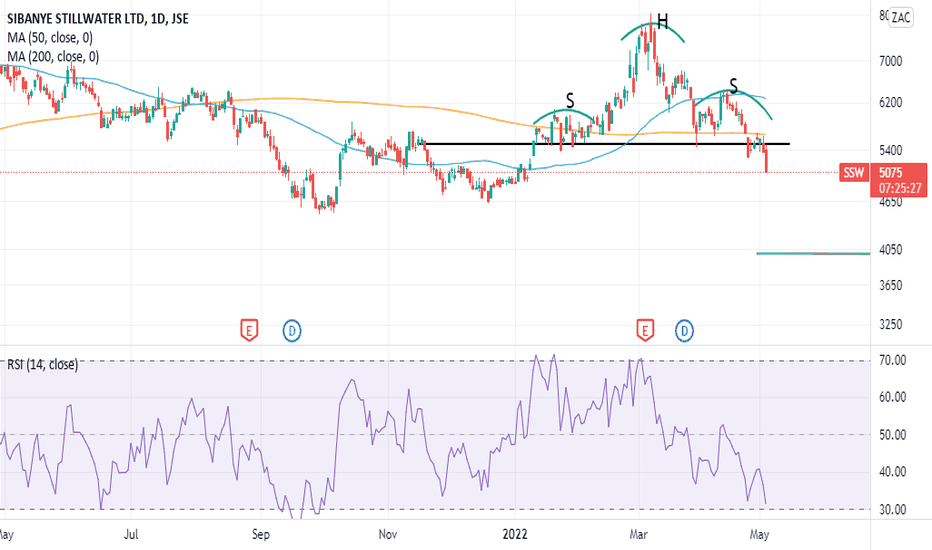
Task: Click the September dividend D marker
Action: 291,330
